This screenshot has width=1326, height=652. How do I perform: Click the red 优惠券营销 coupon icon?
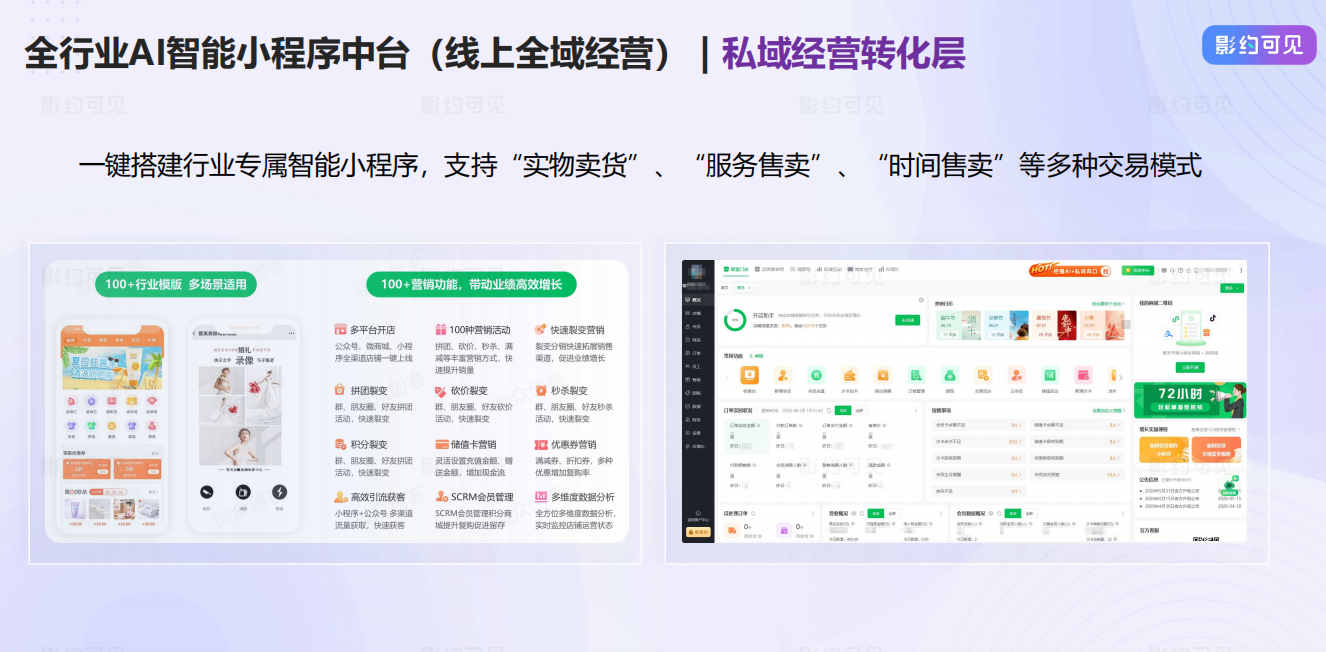click(x=540, y=444)
